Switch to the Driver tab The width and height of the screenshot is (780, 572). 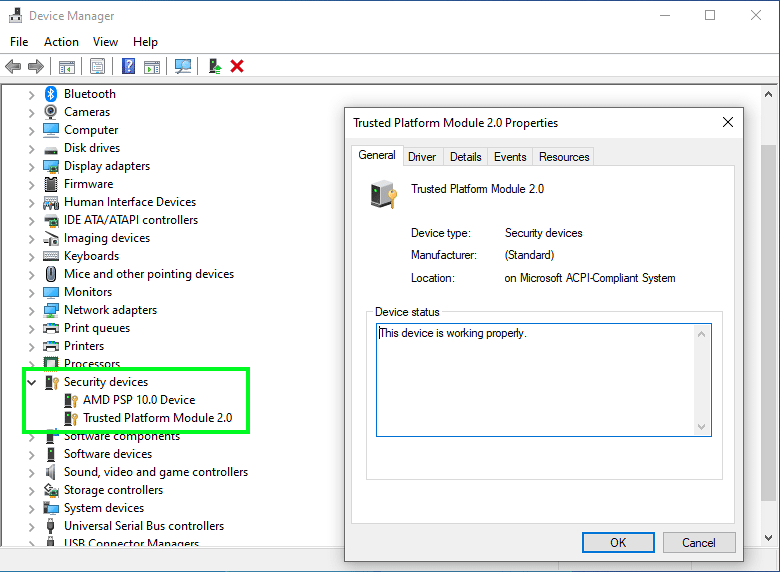pos(422,157)
